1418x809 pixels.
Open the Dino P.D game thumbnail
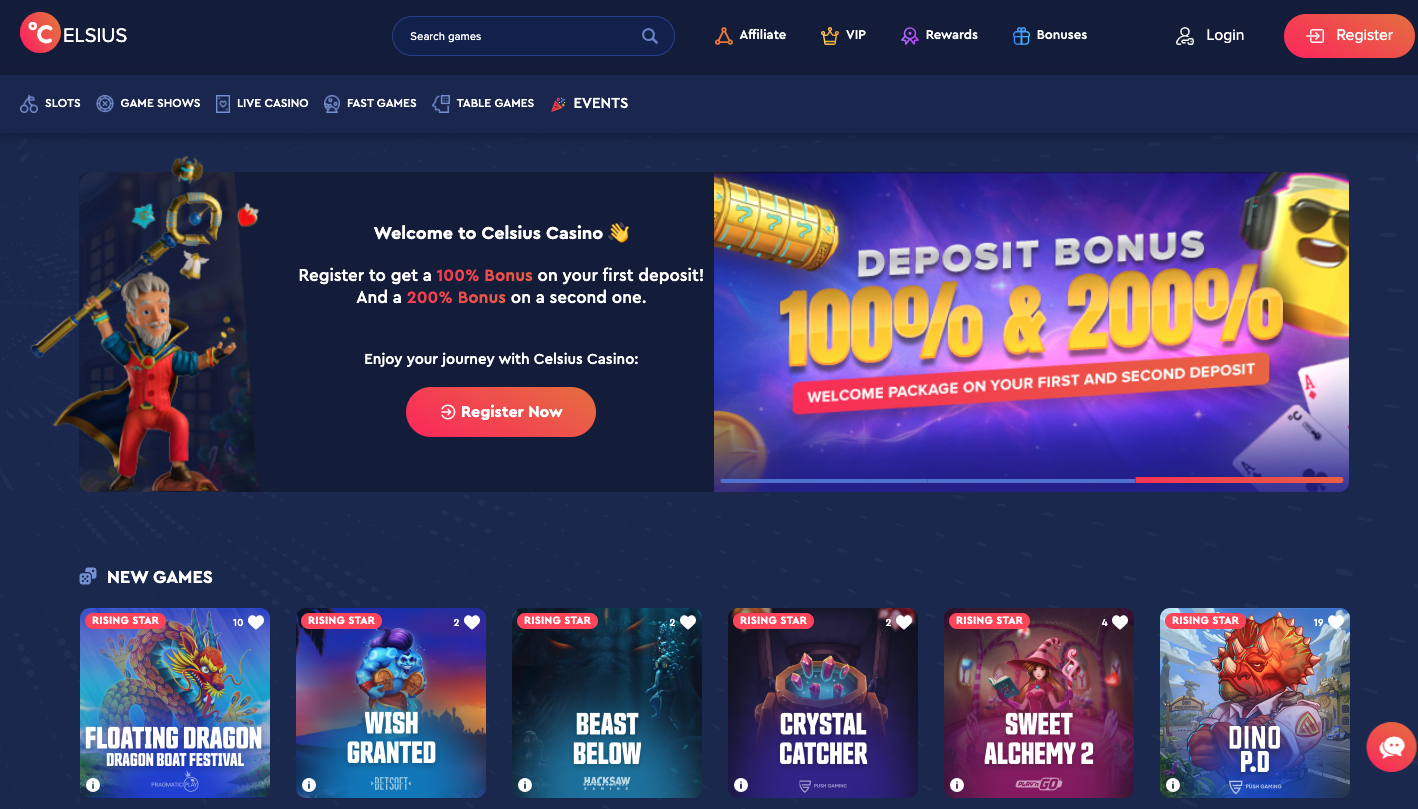pyautogui.click(x=1255, y=703)
